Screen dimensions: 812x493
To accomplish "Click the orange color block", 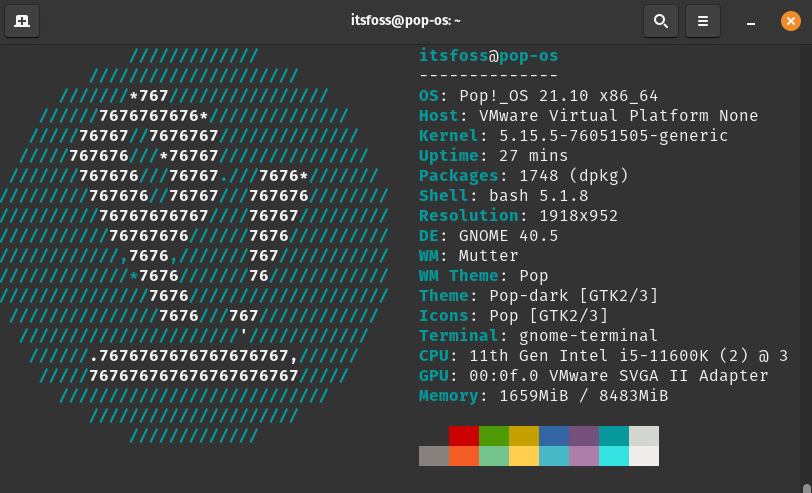I will pyautogui.click(x=464, y=456).
